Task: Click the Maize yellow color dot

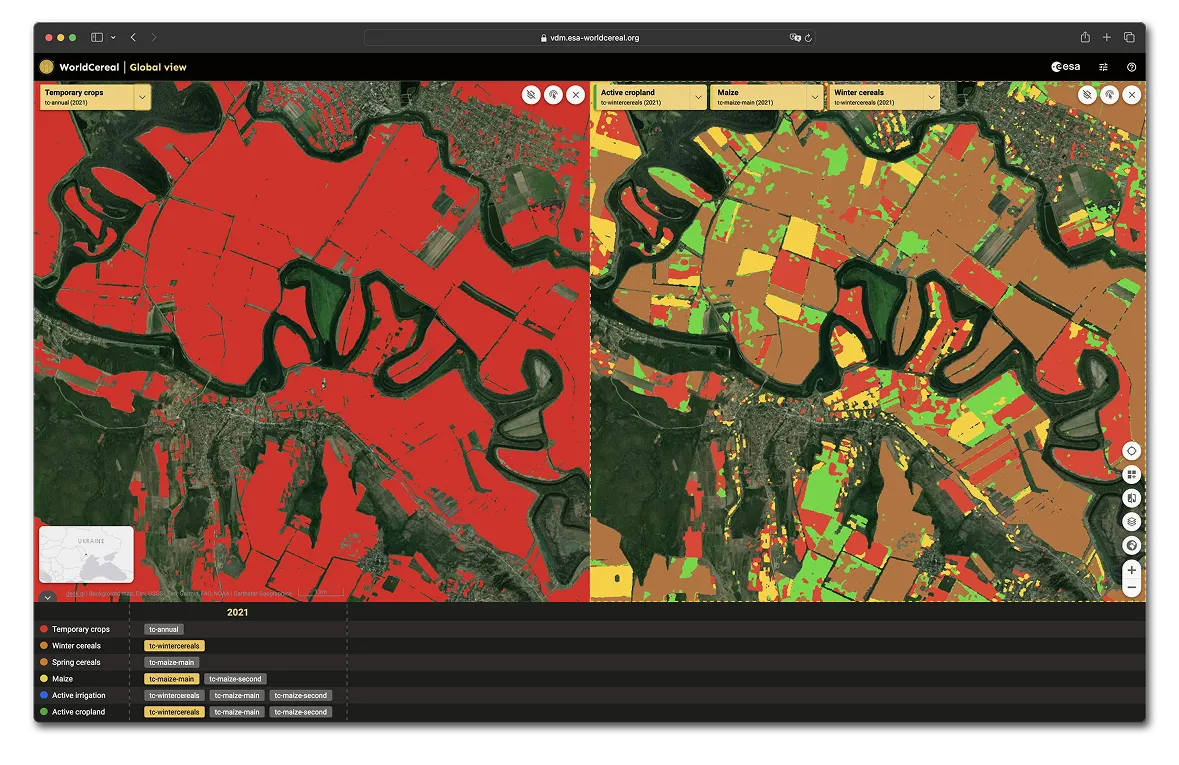Action: 44,678
